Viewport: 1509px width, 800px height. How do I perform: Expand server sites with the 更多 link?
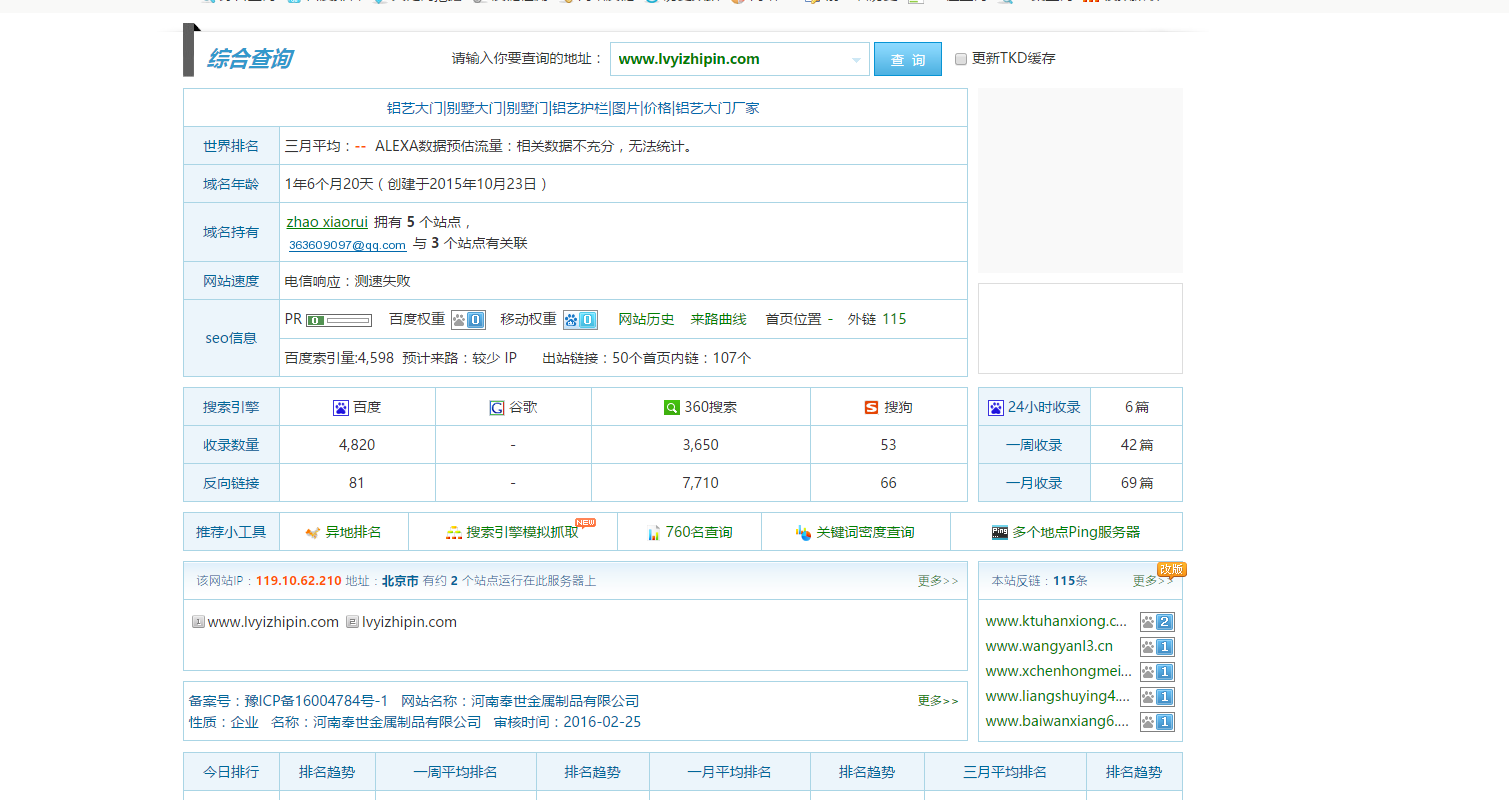point(937,581)
